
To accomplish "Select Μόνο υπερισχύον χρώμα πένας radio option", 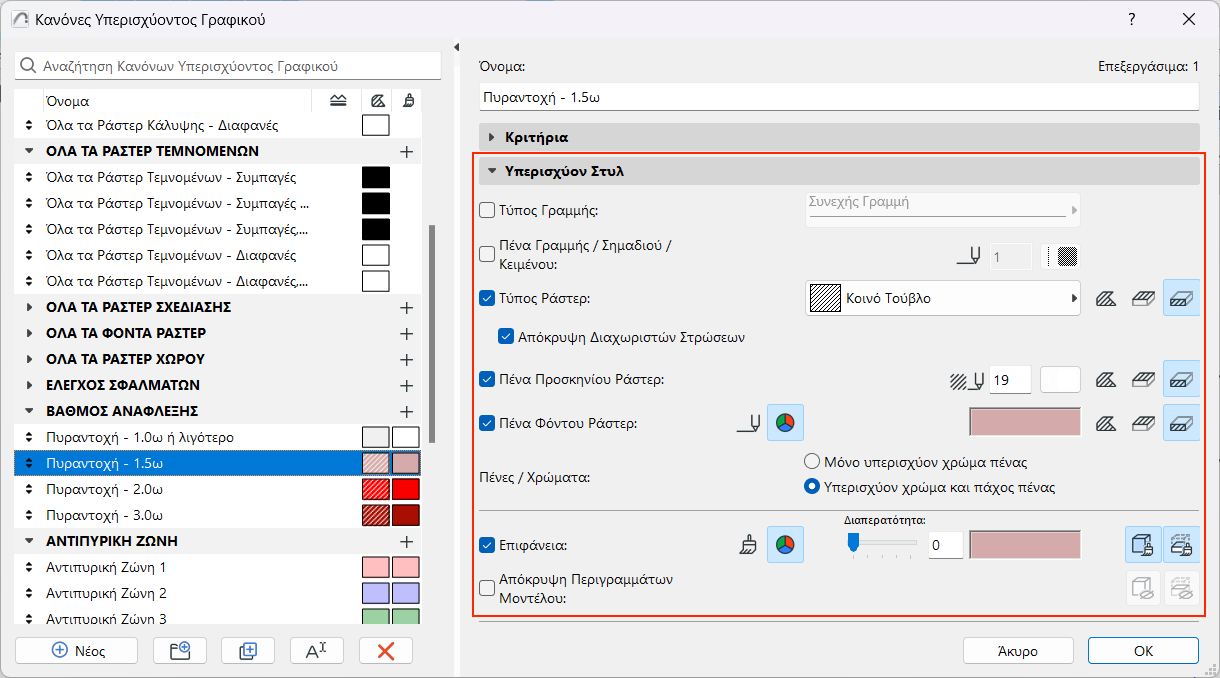I will [x=812, y=462].
